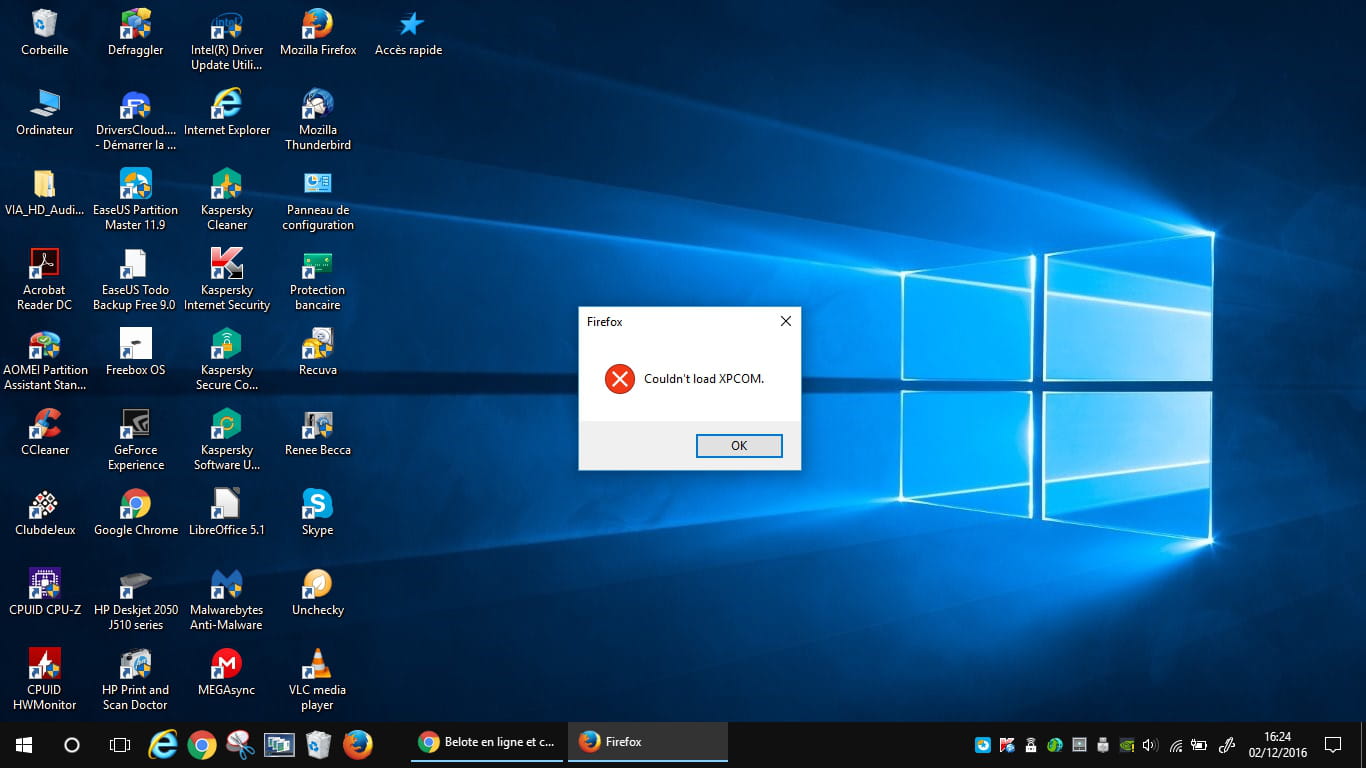Select the Protection bancaire desktop shortcut
The height and width of the screenshot is (768, 1366).
click(318, 281)
